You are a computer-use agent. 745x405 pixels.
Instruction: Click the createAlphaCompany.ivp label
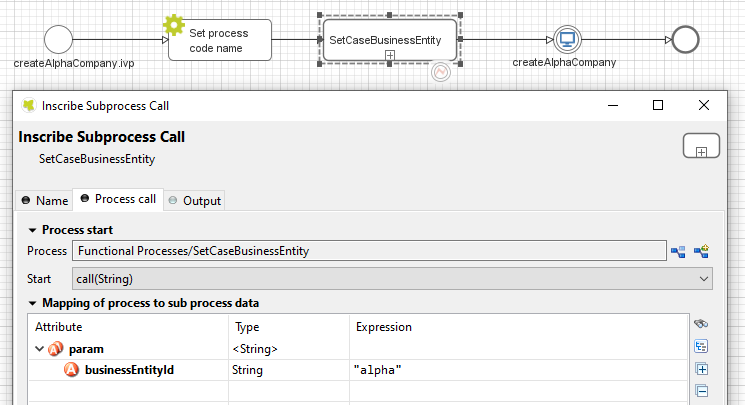pyautogui.click(x=74, y=63)
